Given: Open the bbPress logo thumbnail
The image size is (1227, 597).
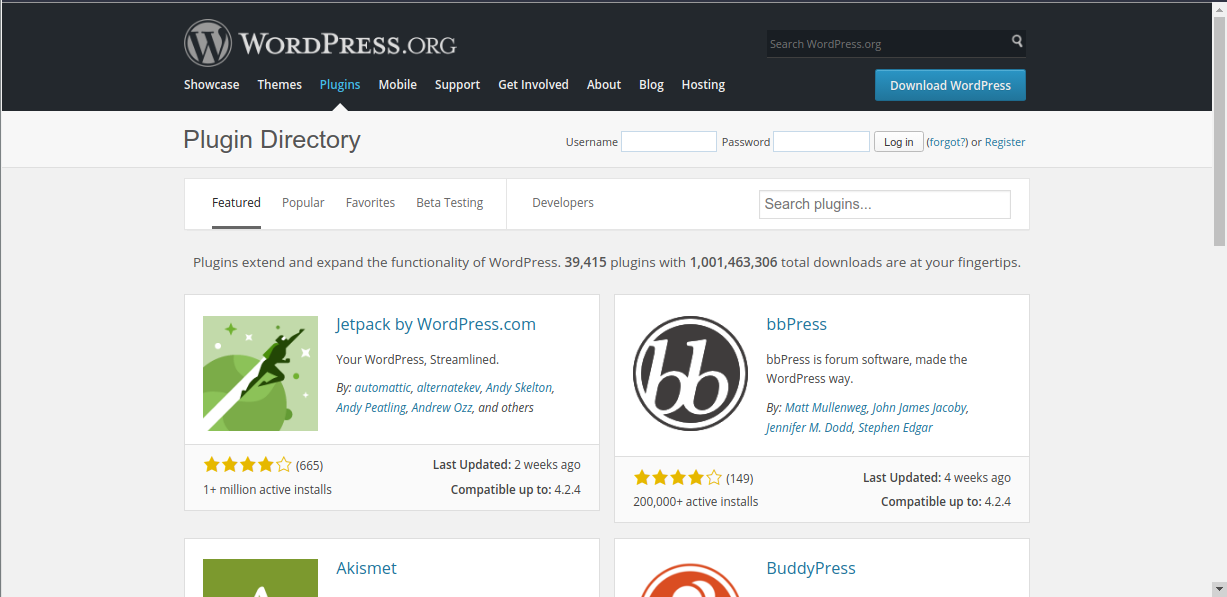Looking at the screenshot, I should pos(690,373).
